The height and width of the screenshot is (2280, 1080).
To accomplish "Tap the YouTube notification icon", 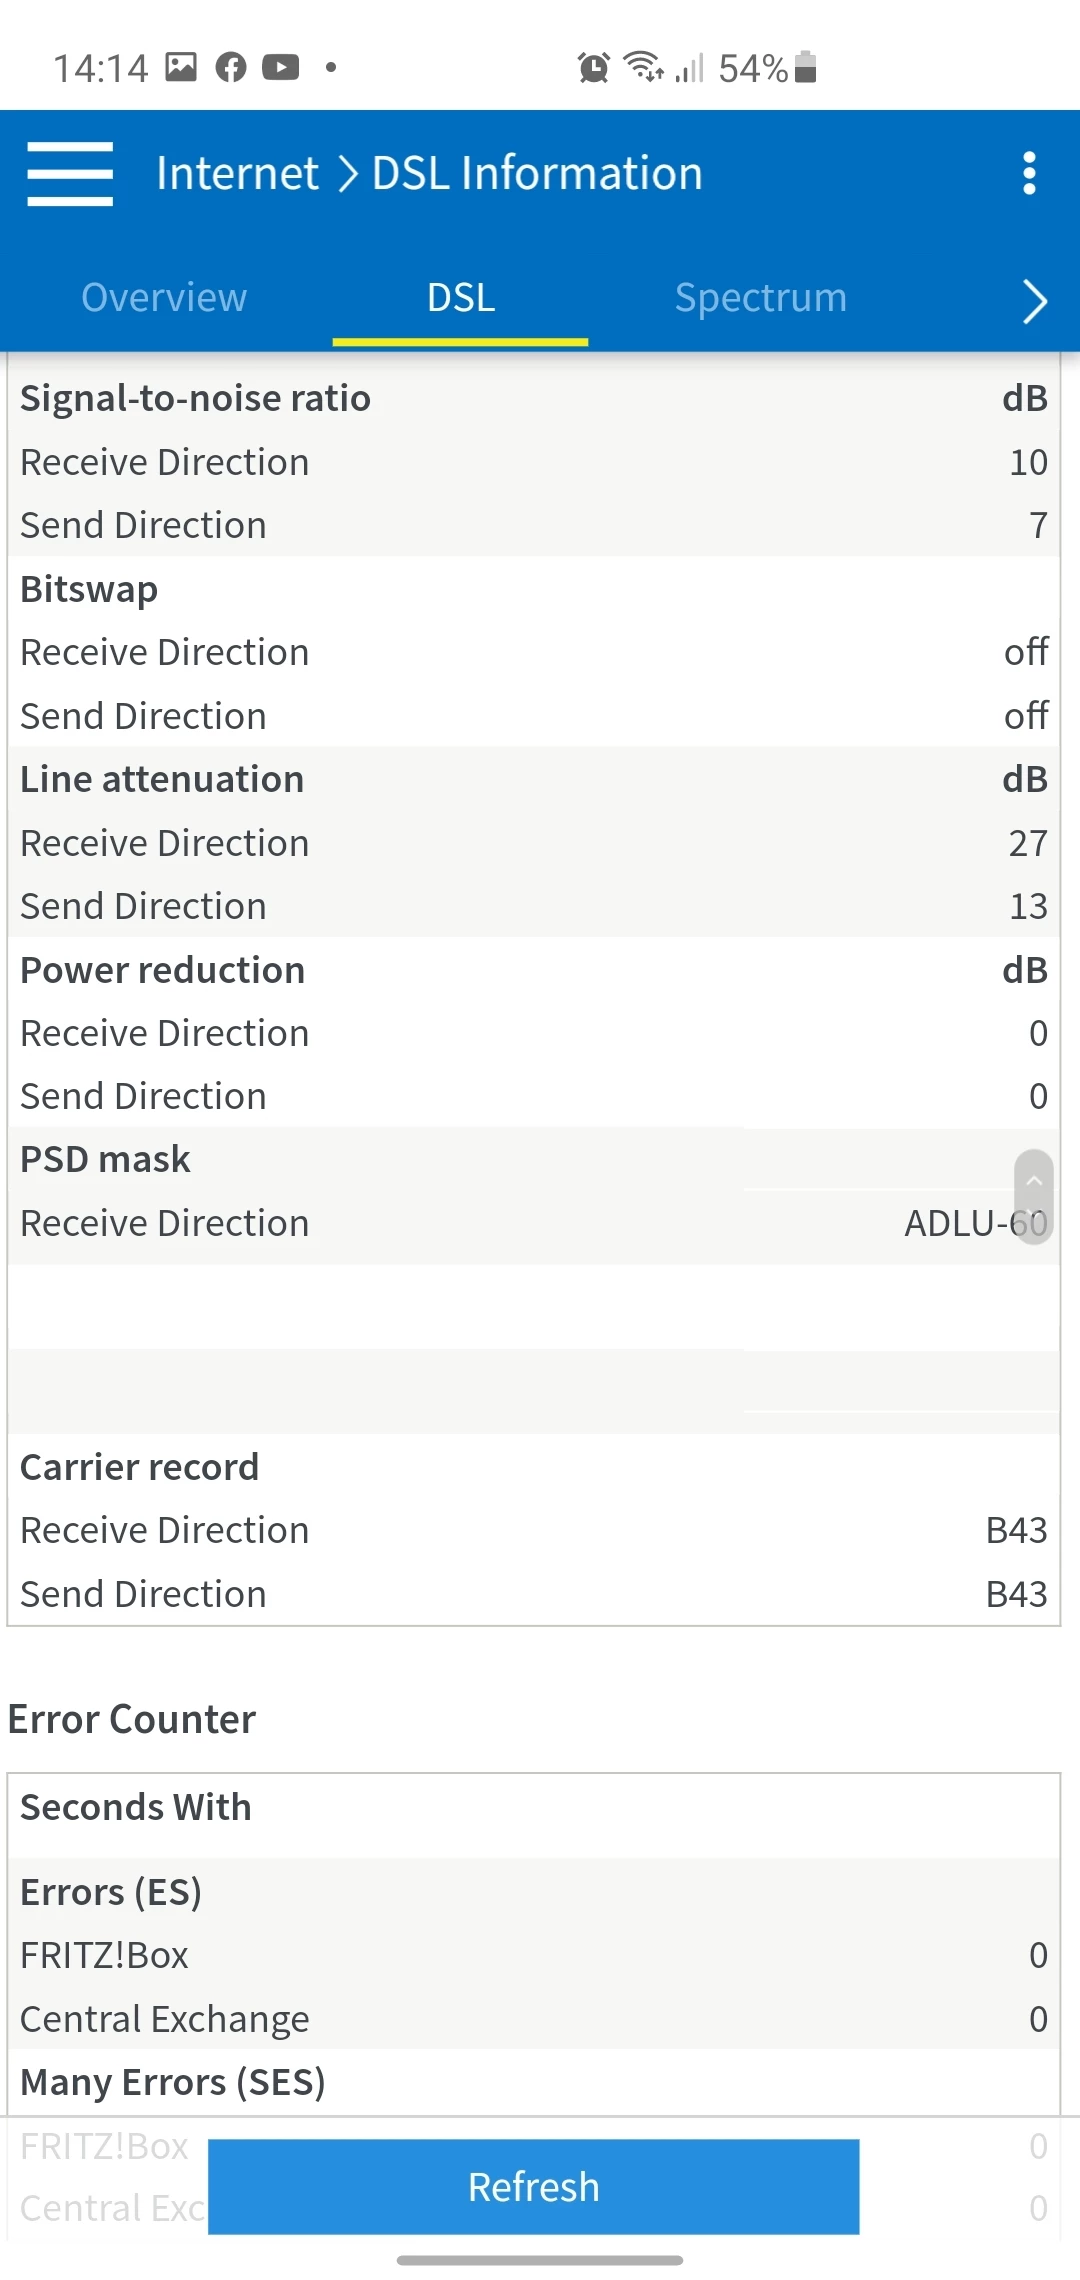I will (281, 68).
